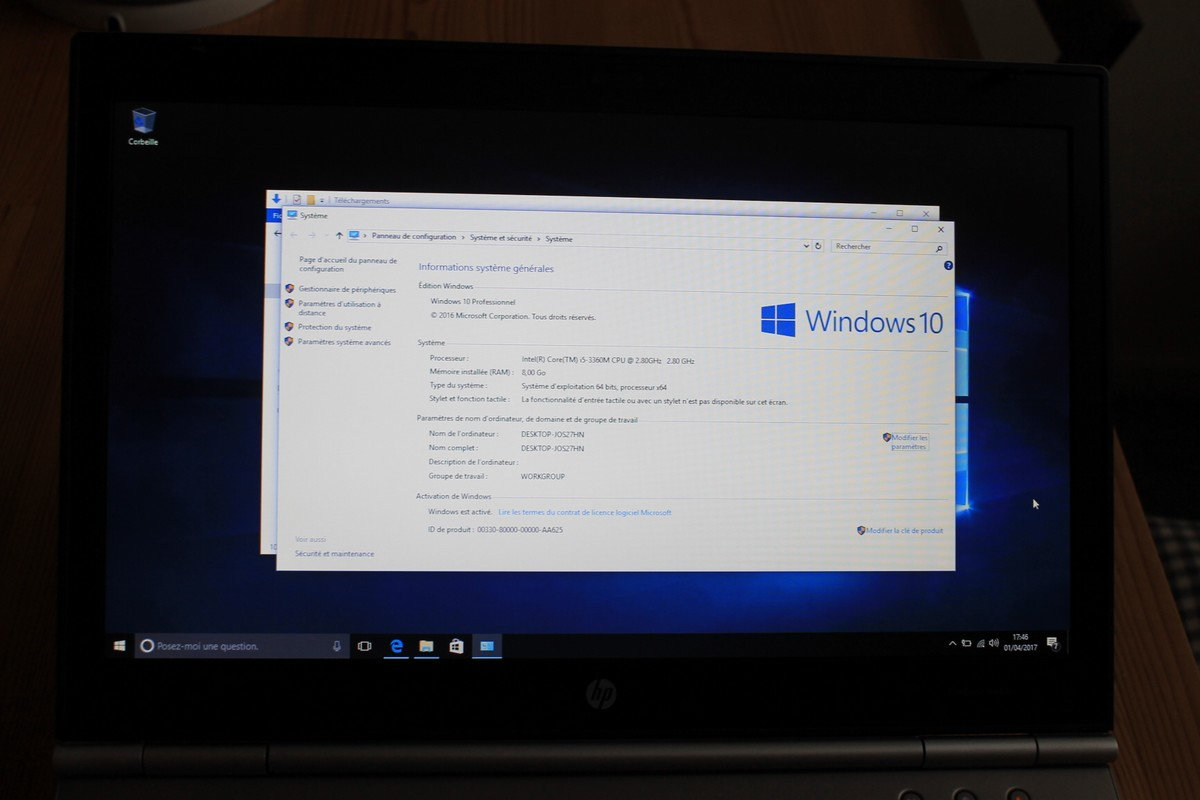Viewport: 1200px width, 800px height.
Task: Select the WORKGROUP value
Action: [x=543, y=477]
